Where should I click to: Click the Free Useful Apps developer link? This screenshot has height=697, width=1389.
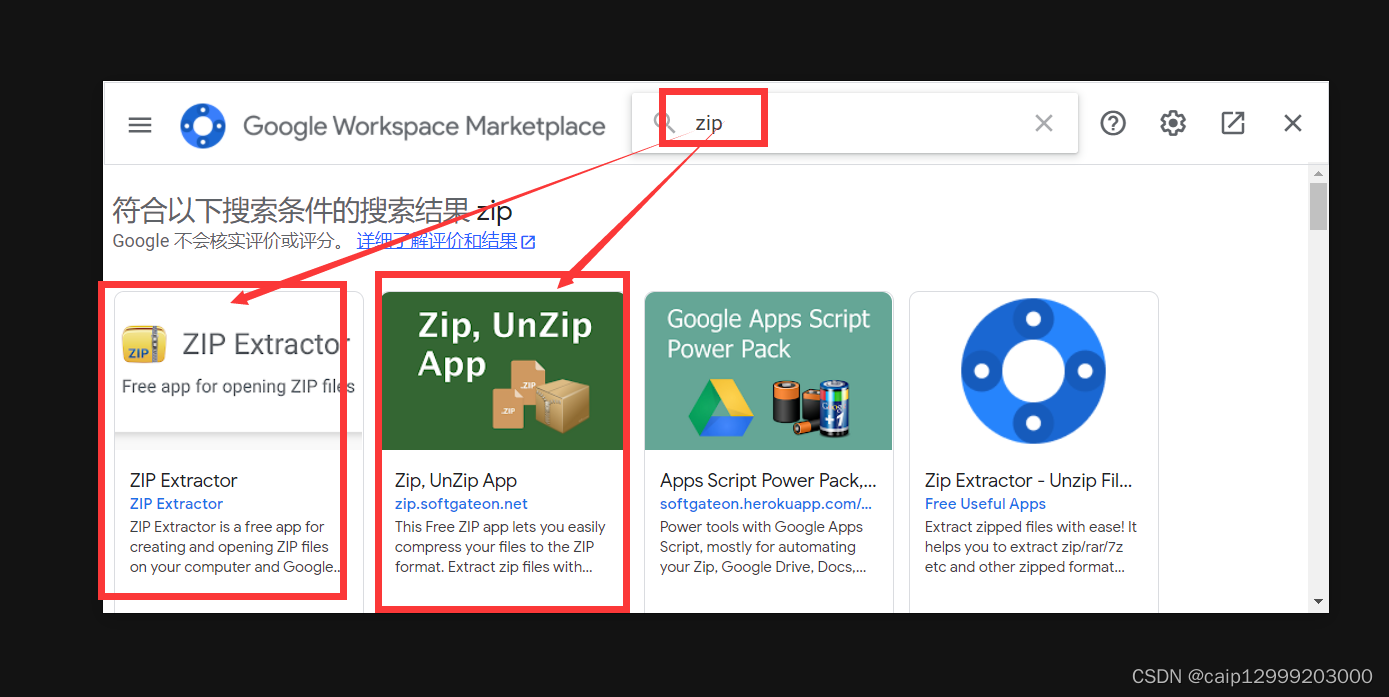984,503
